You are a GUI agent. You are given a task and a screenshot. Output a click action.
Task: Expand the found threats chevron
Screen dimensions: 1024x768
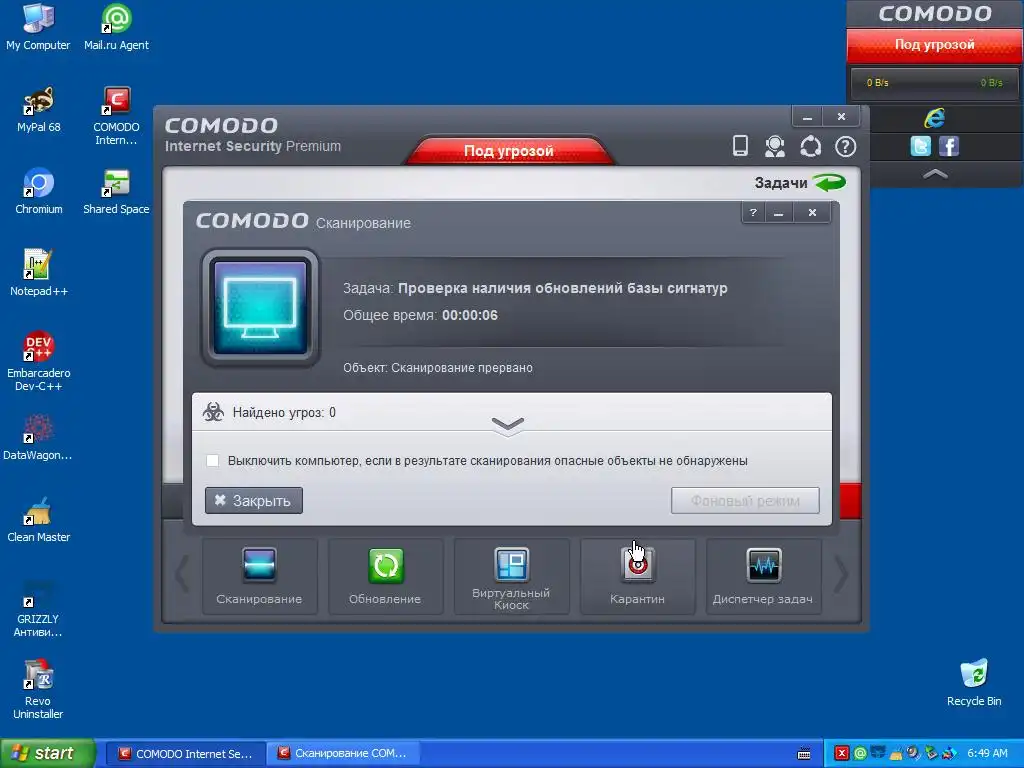pyautogui.click(x=507, y=424)
